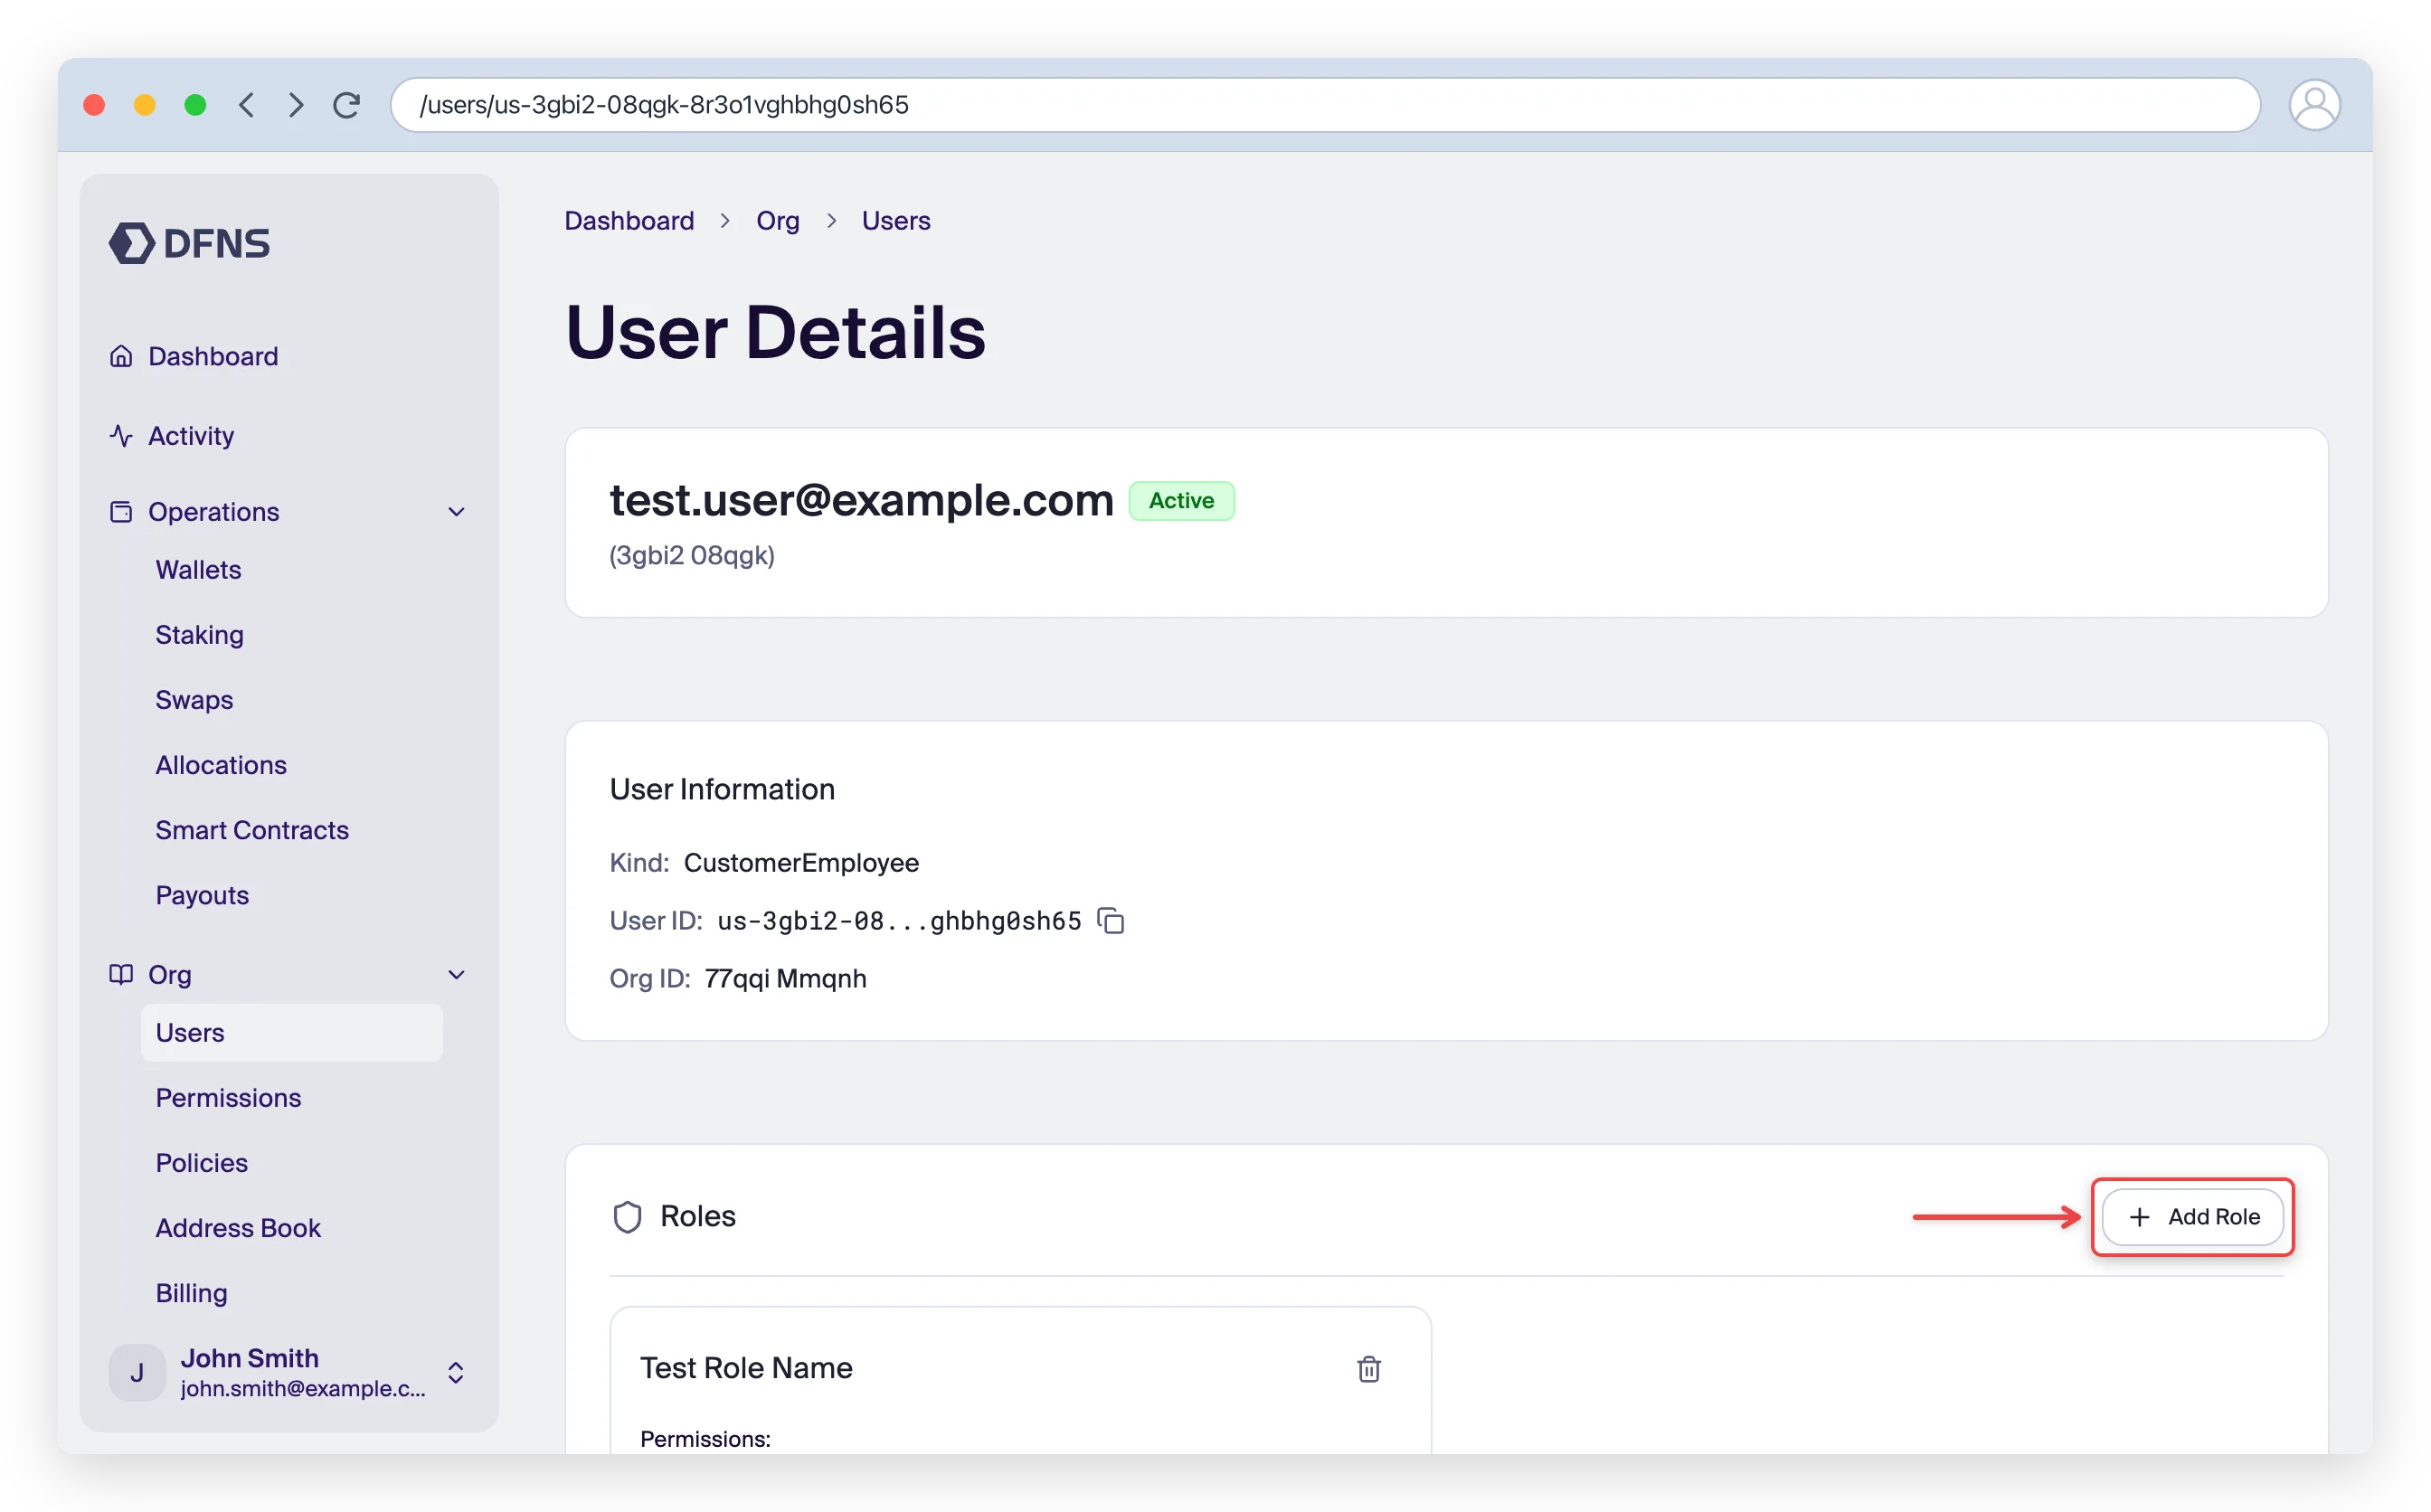This screenshot has width=2431, height=1512.
Task: Open the Billing page
Action: click(x=191, y=1293)
